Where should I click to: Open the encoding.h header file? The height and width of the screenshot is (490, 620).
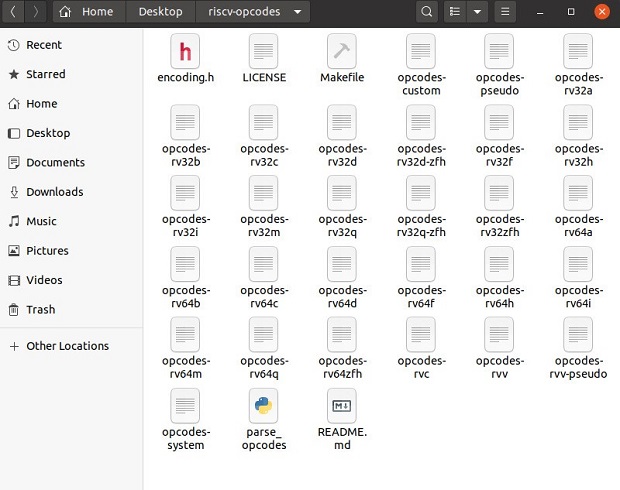tap(185, 51)
